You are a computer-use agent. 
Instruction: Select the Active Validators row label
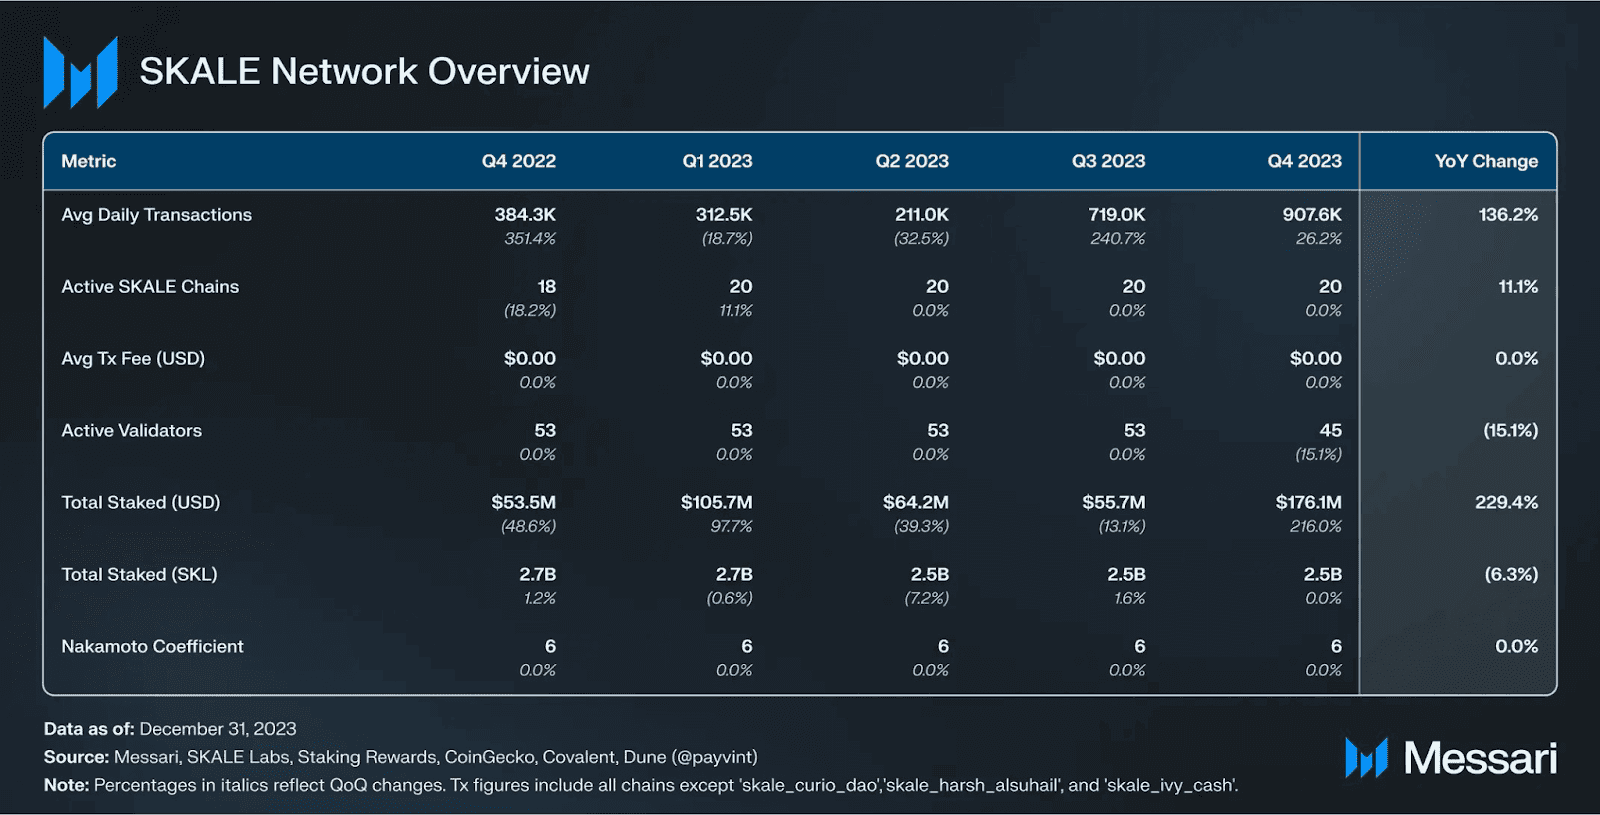tap(132, 431)
